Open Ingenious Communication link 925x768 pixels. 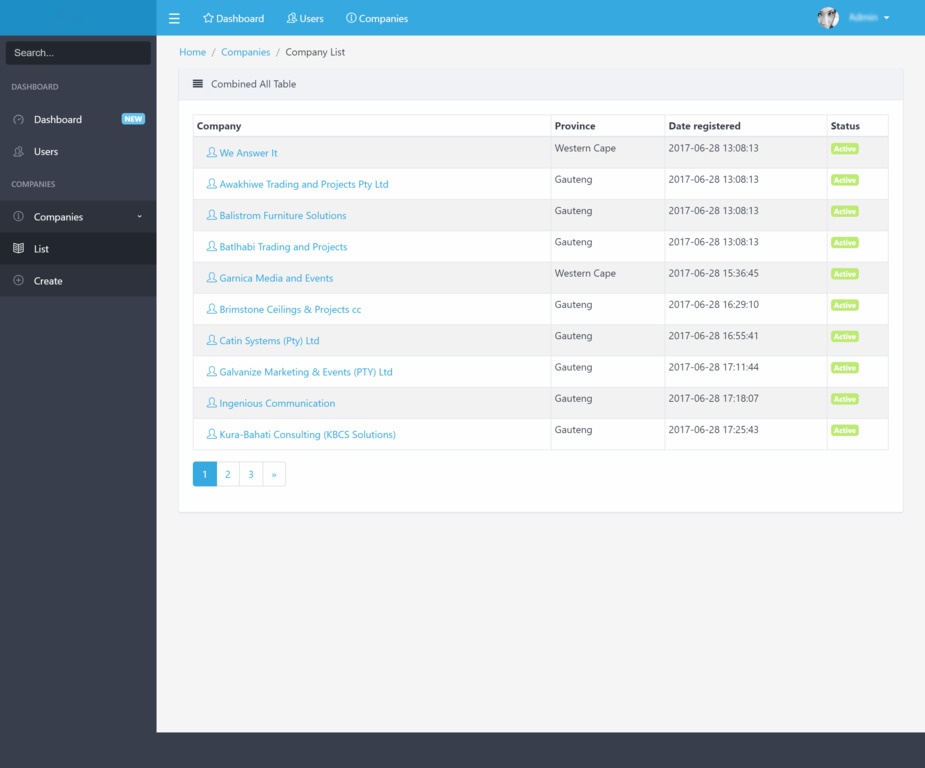[x=277, y=403]
